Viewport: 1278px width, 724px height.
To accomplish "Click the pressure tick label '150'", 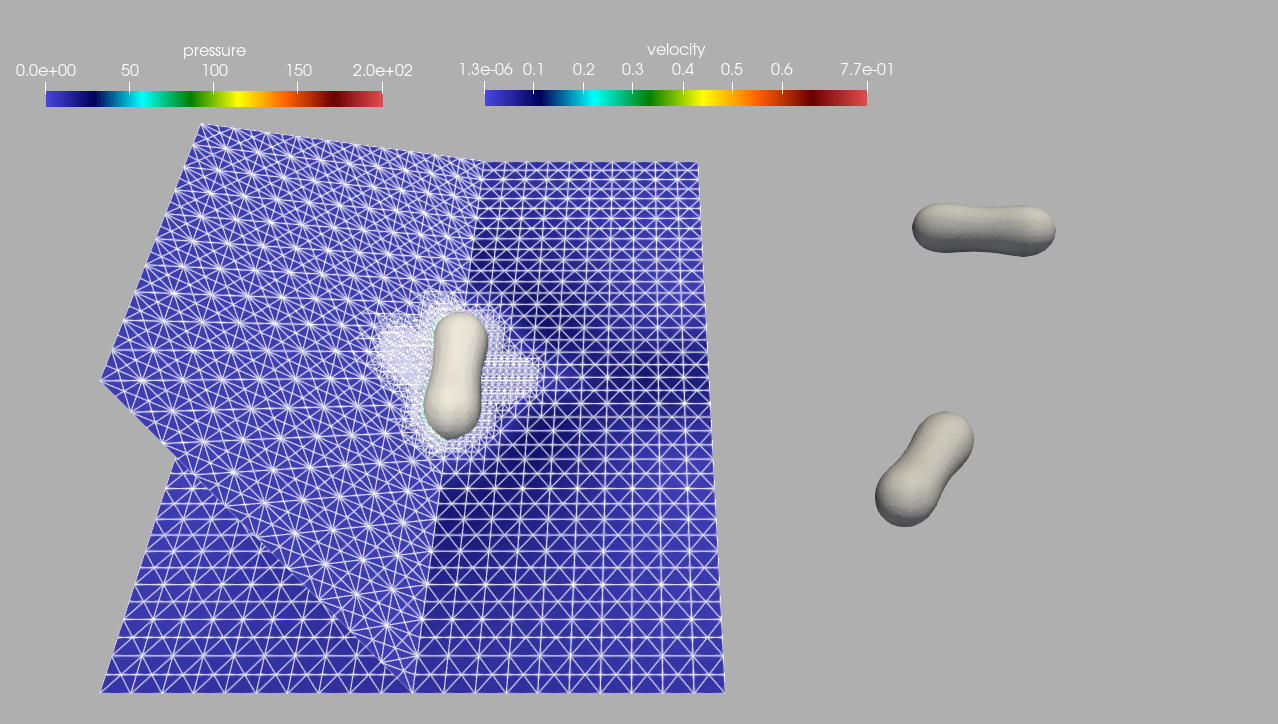I will [298, 71].
